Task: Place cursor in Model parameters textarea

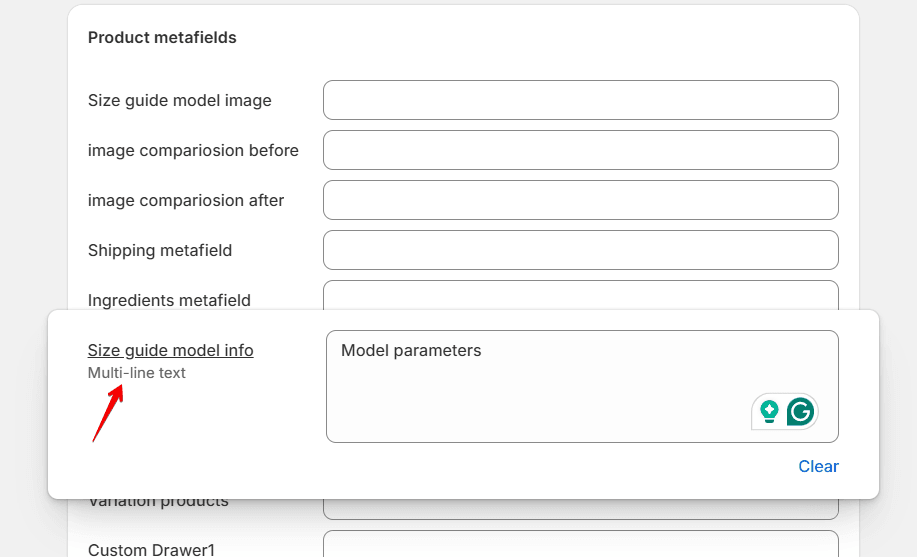Action: (x=582, y=387)
